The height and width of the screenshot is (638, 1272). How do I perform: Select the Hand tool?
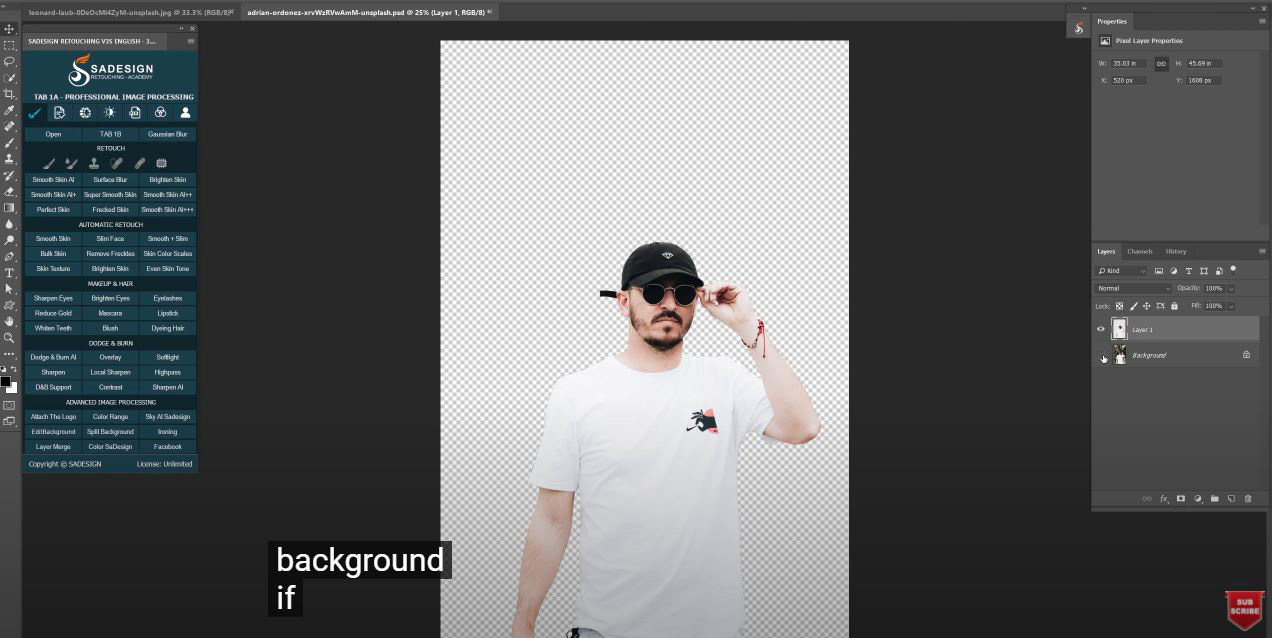[x=9, y=321]
